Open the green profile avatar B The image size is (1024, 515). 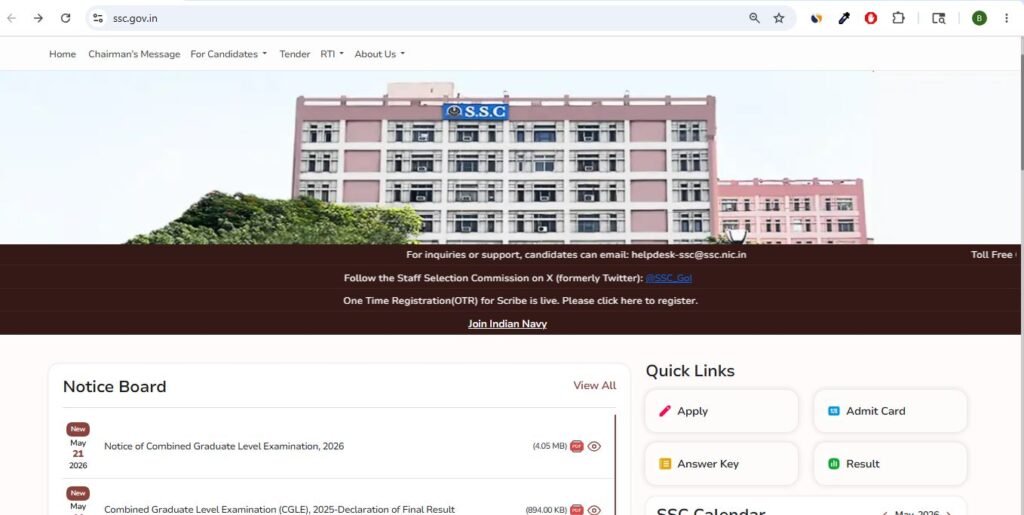(x=979, y=18)
